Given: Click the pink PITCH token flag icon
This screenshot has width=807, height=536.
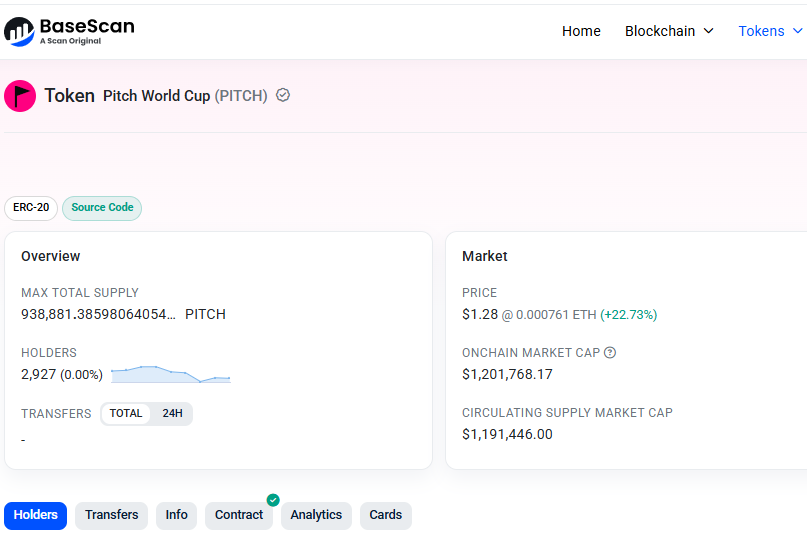Looking at the screenshot, I should [20, 96].
